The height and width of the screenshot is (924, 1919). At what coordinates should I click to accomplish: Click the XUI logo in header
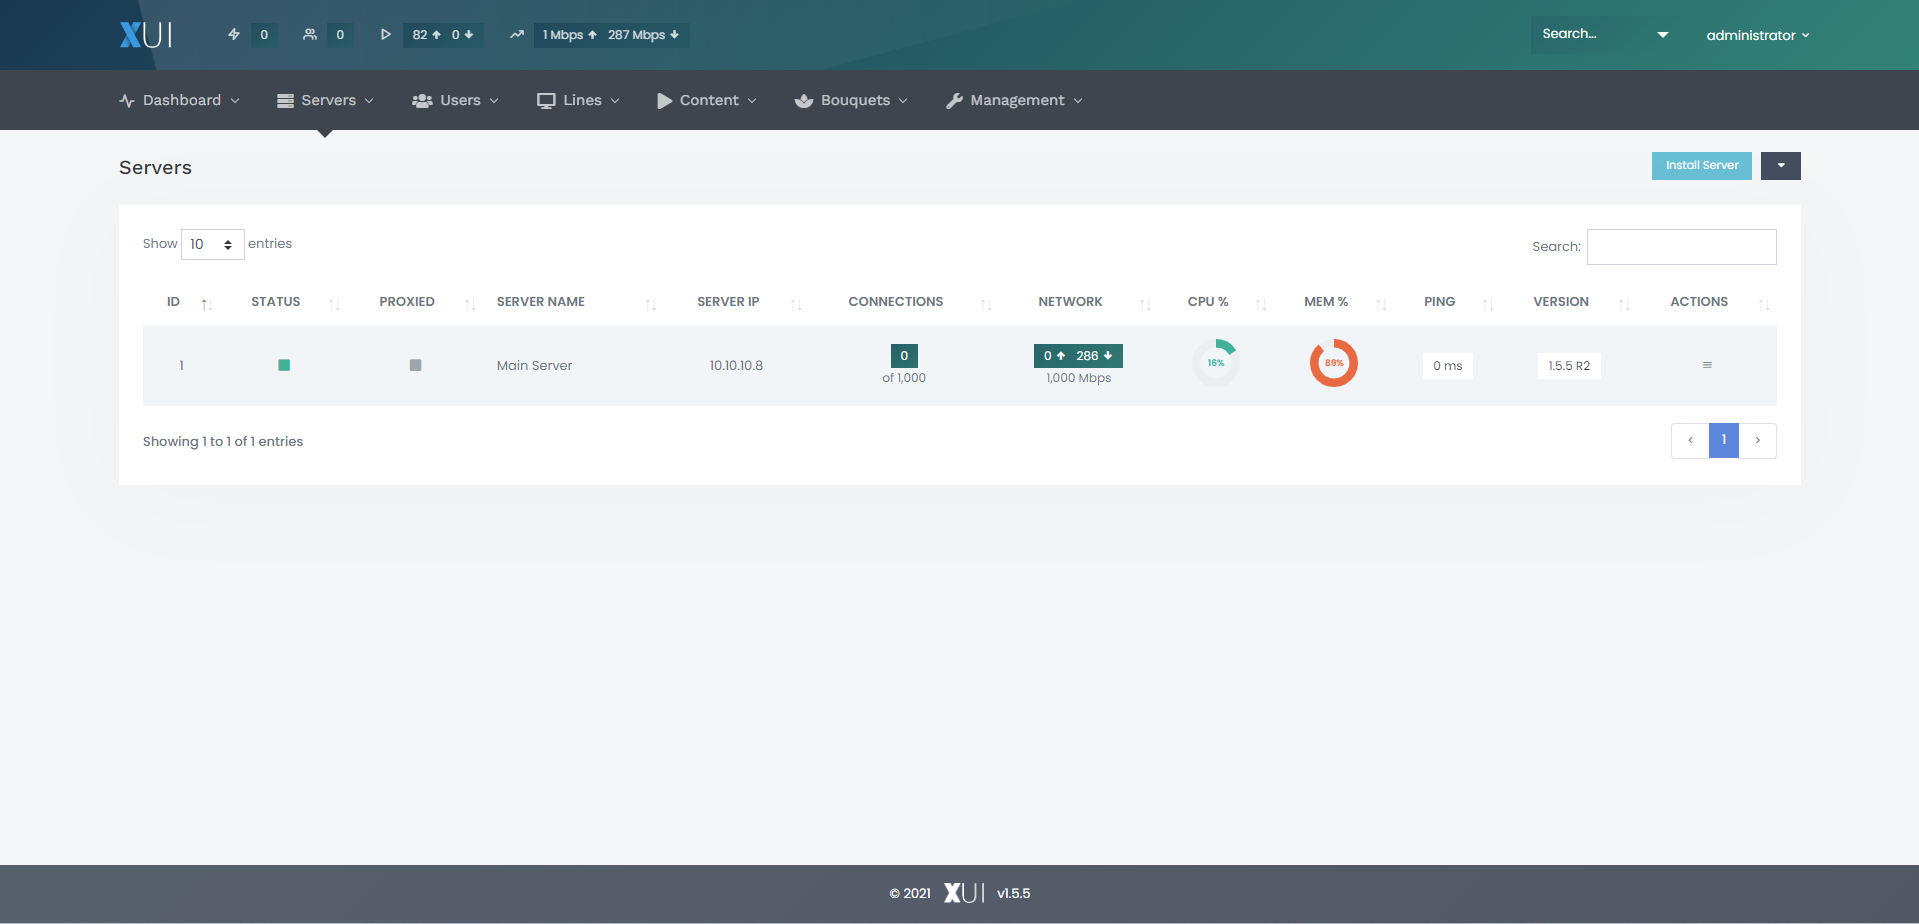click(x=146, y=35)
